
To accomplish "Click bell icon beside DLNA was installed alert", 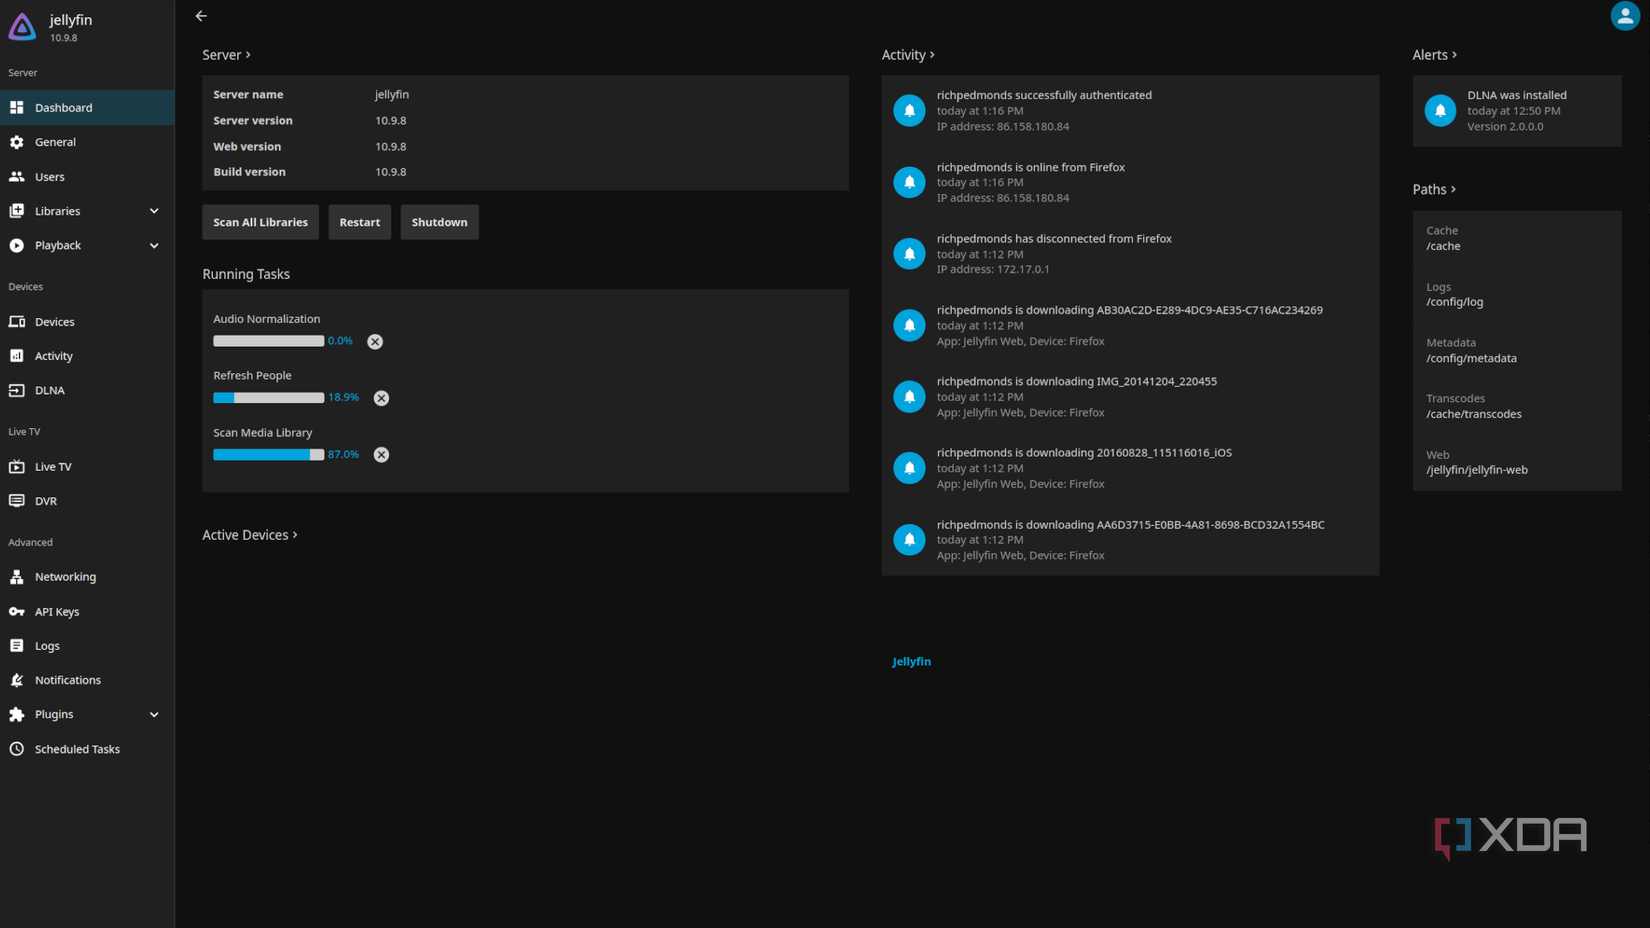I will click(1440, 110).
